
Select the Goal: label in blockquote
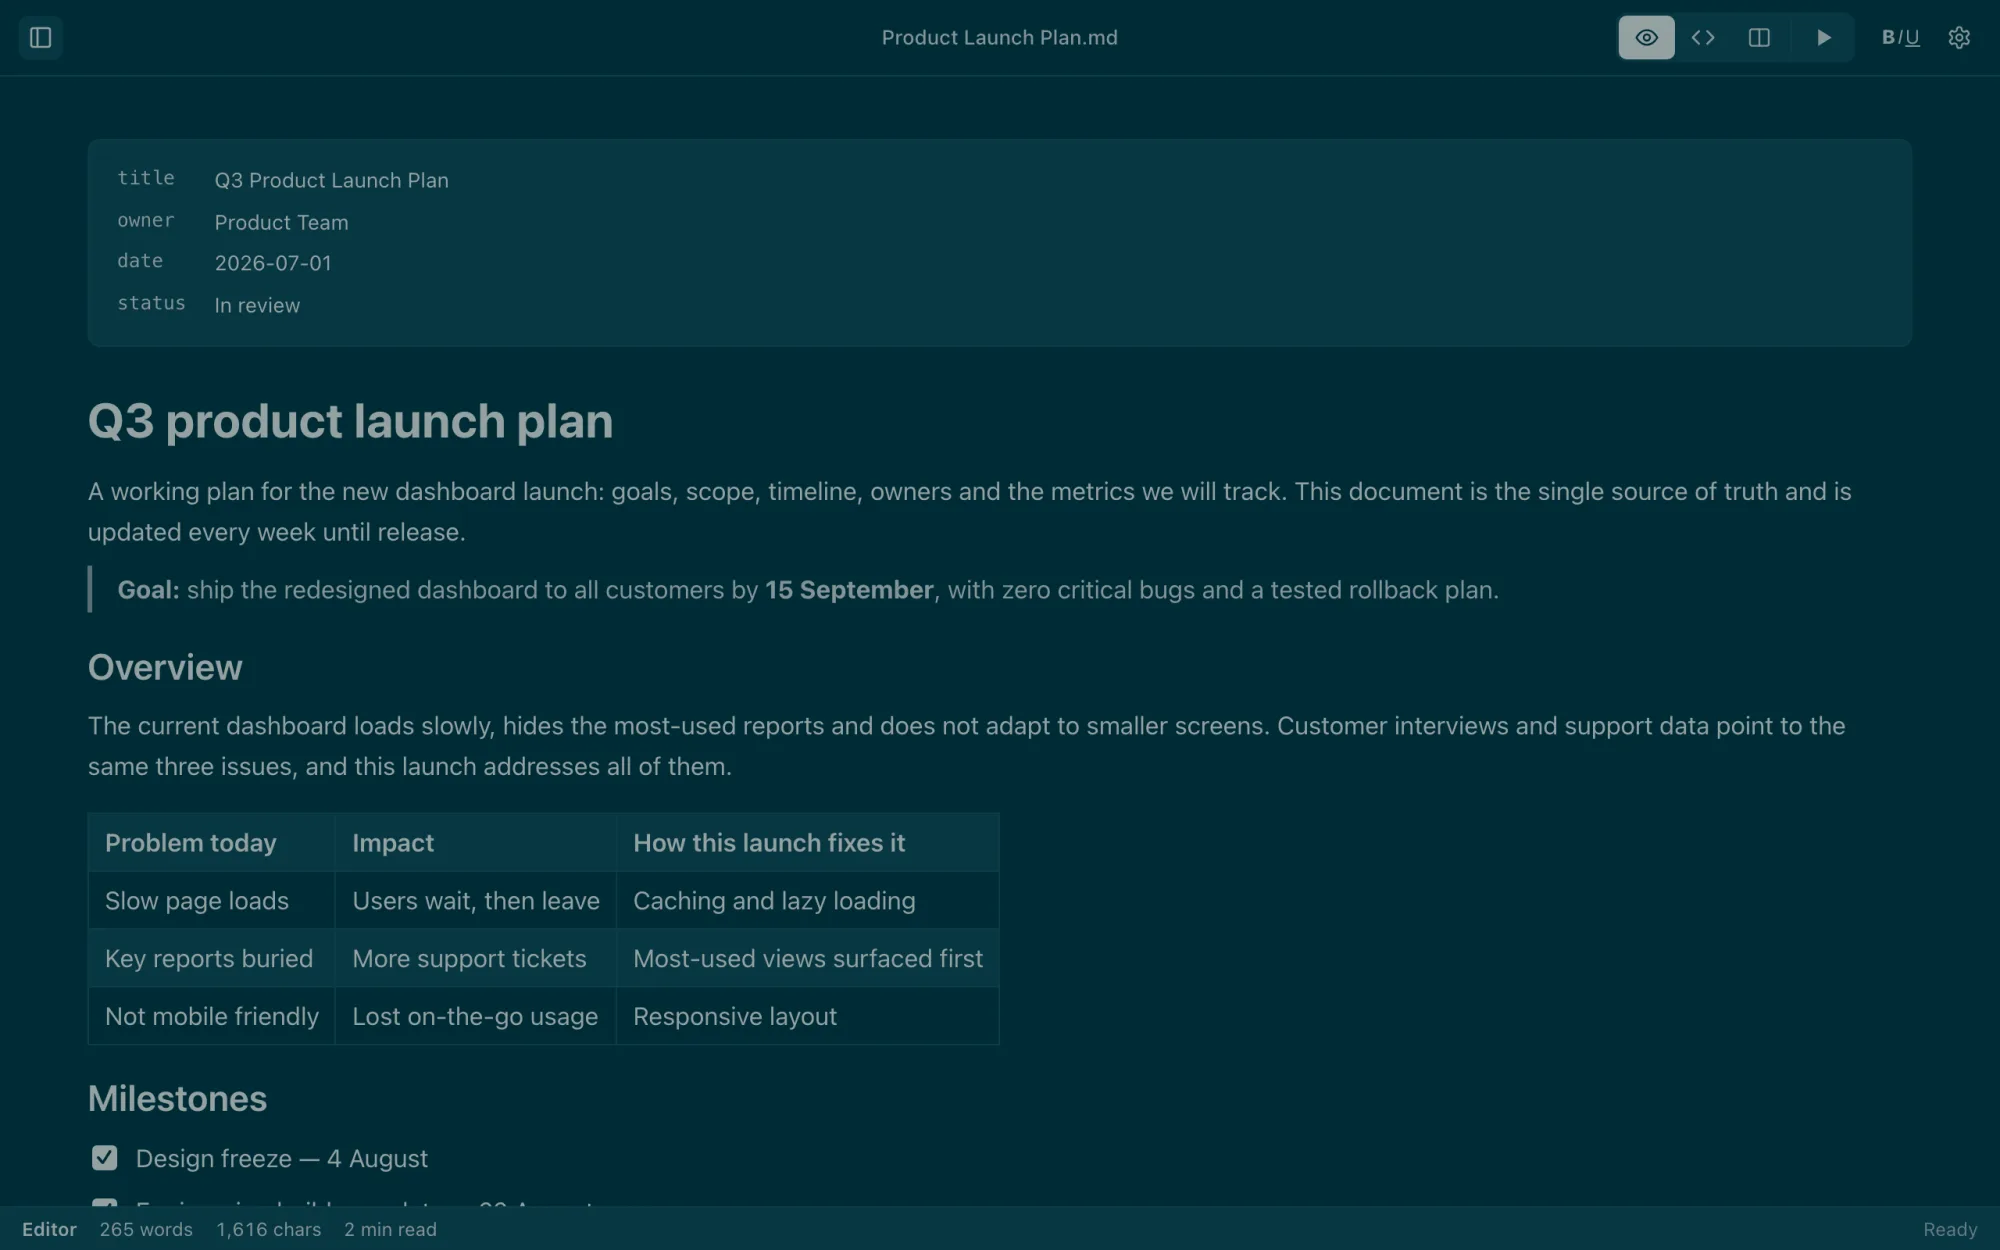[x=148, y=590]
